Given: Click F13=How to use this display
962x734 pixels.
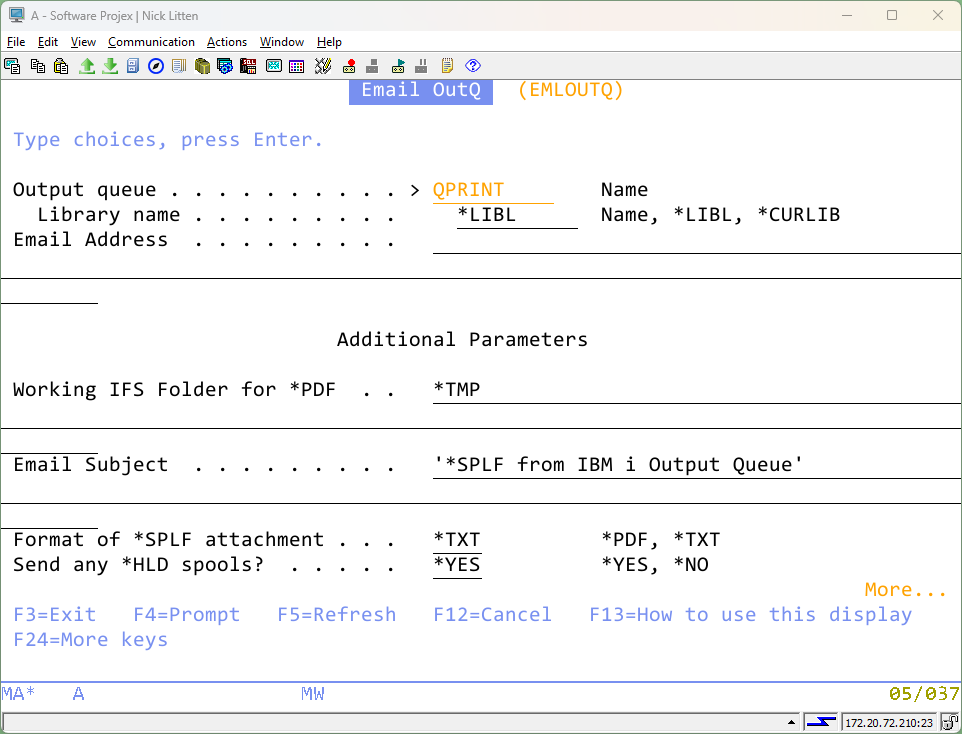Looking at the screenshot, I should [x=751, y=614].
